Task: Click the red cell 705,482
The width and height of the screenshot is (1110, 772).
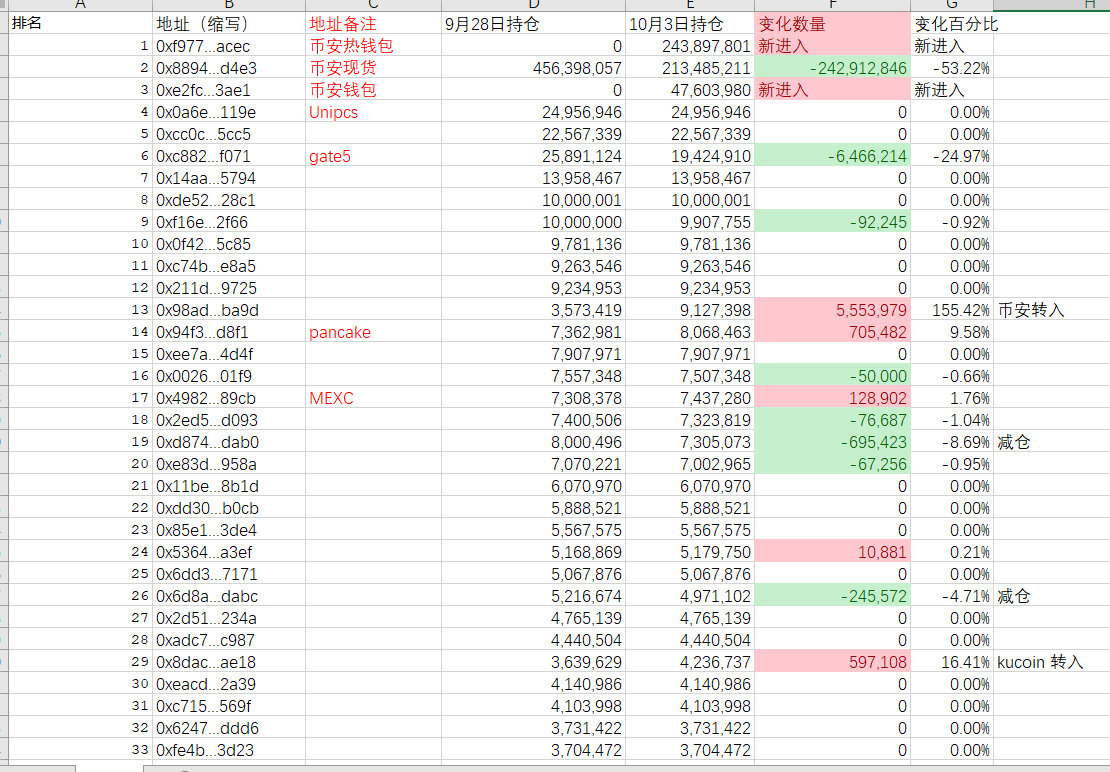Action: click(x=832, y=332)
